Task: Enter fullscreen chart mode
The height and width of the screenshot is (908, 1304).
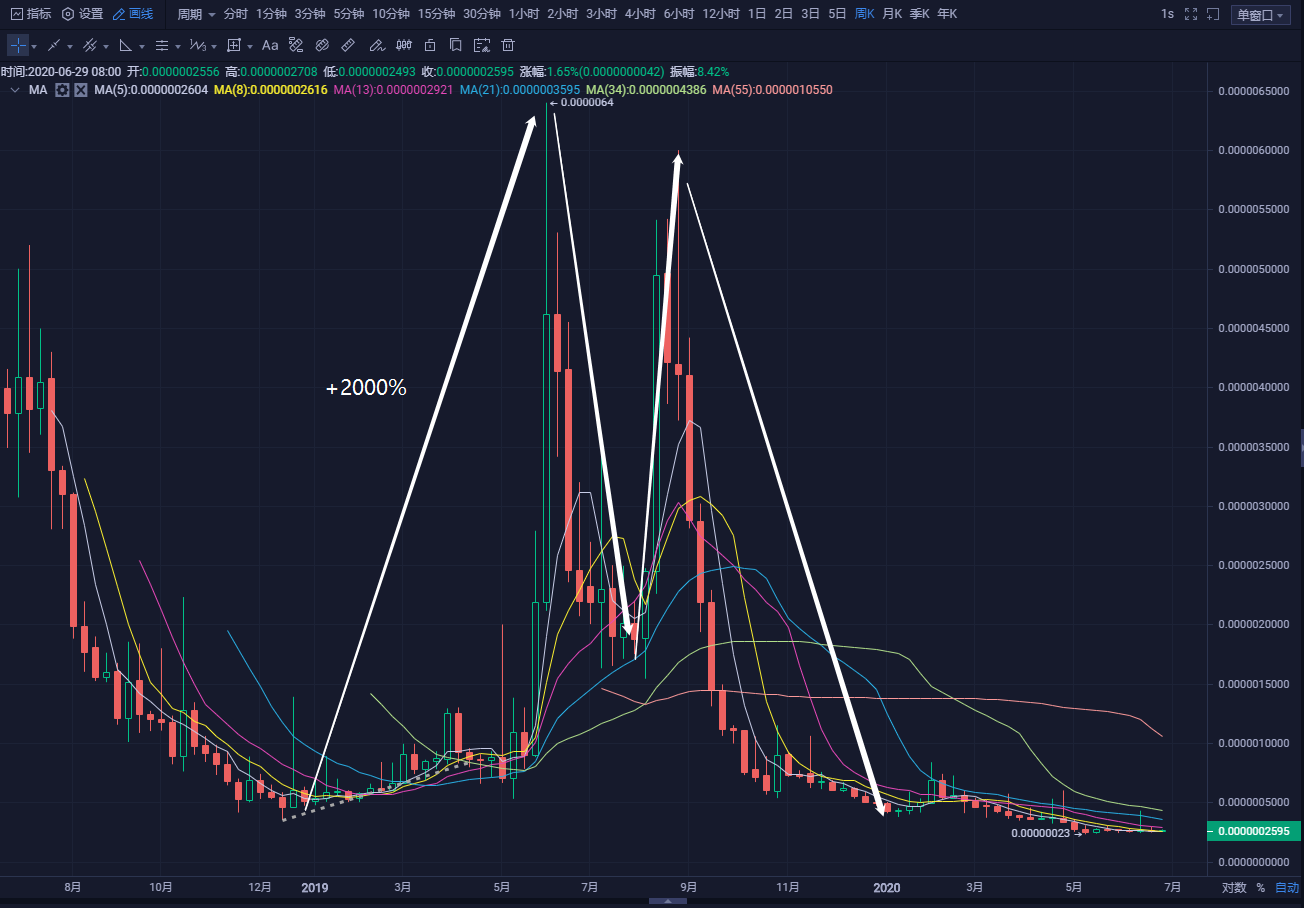Action: 1190,14
